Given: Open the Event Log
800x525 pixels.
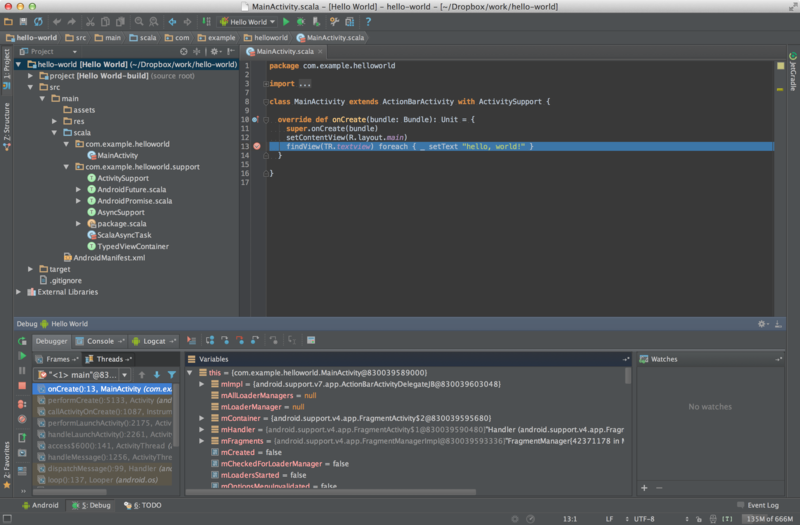Looking at the screenshot, I should pos(758,505).
